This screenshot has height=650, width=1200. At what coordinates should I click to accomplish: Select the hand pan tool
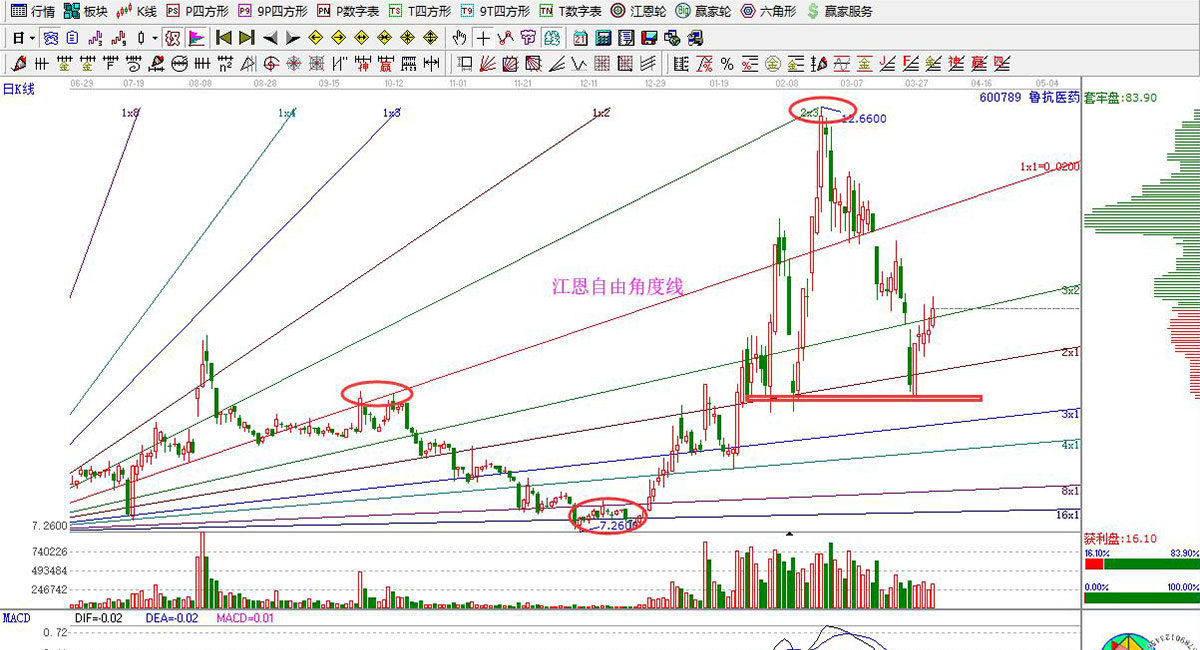[x=459, y=38]
